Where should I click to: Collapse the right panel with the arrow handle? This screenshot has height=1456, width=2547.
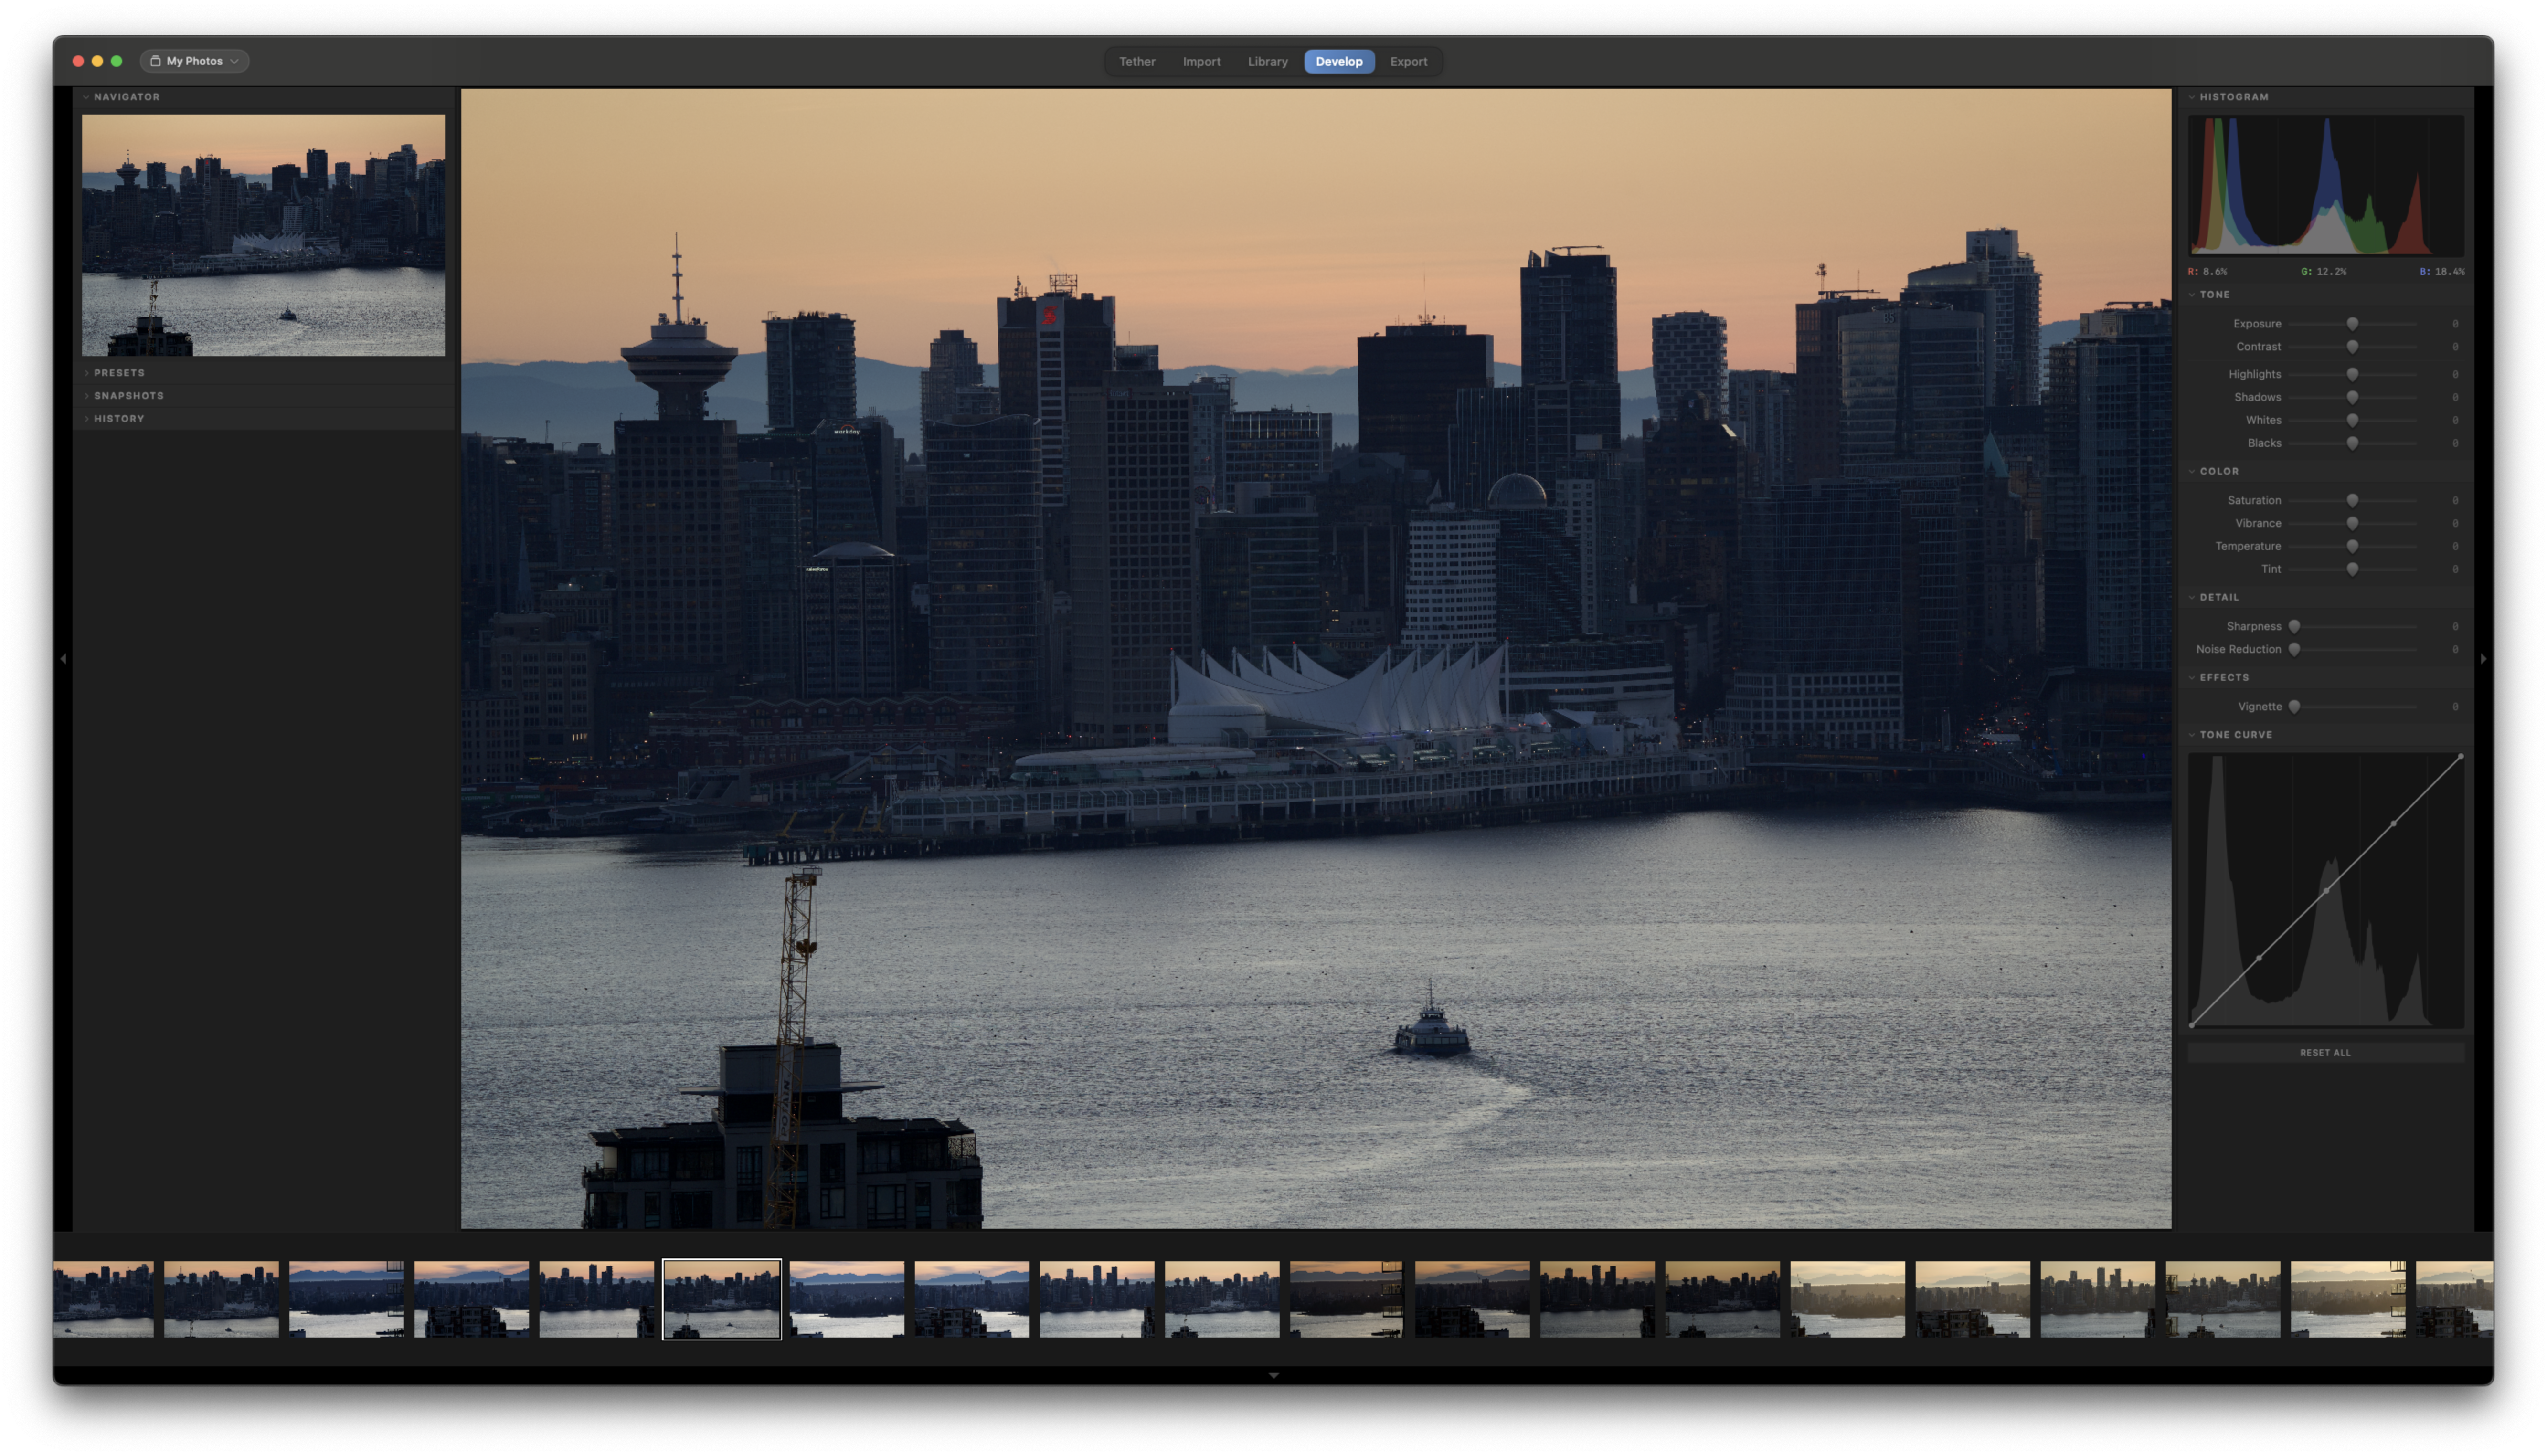tap(2483, 658)
